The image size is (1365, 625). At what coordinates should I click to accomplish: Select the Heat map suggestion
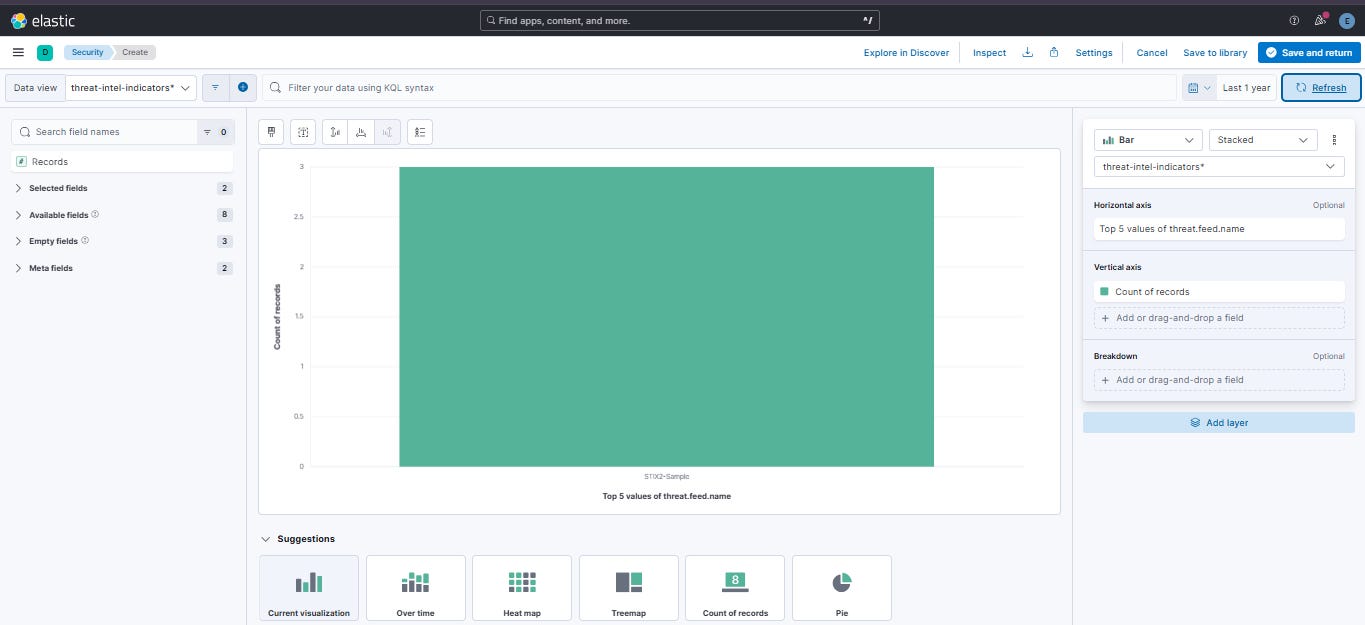click(522, 589)
